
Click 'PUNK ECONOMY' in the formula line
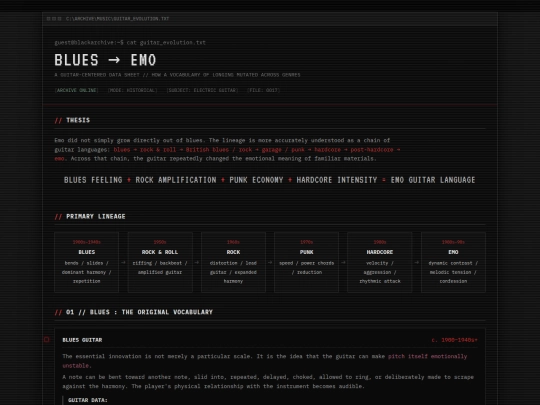coord(256,180)
